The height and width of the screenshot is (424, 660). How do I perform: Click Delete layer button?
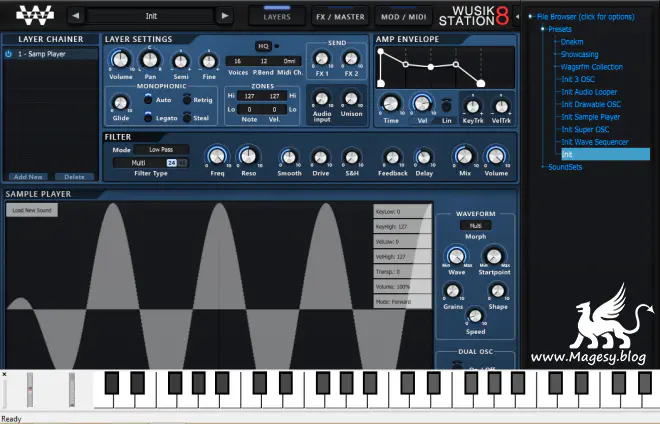click(x=75, y=177)
